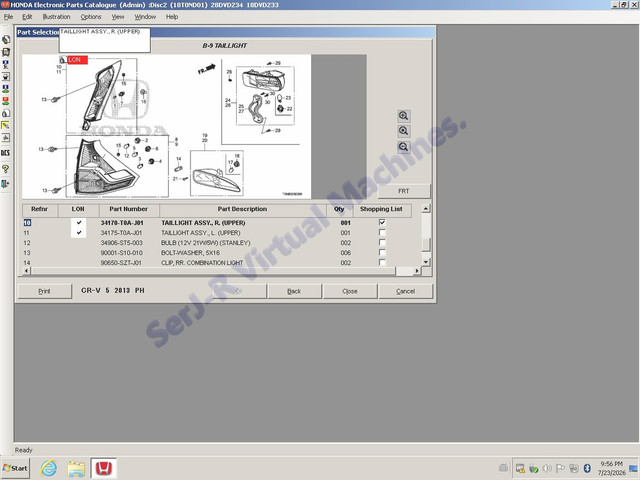Image resolution: width=640 pixels, height=480 pixels.
Task: Click the topmost icon in the left toolbar
Action: coord(5,40)
